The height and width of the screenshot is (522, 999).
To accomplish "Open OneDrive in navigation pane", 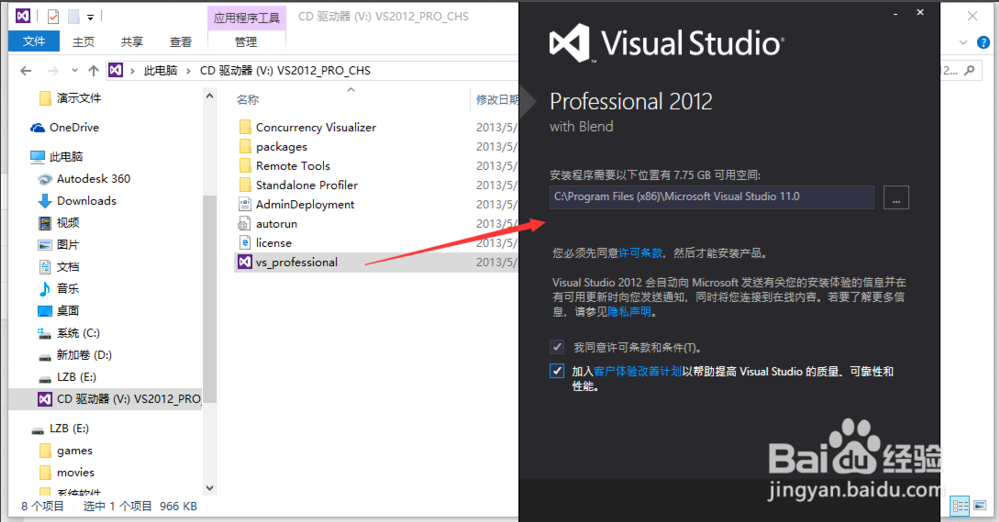I will 74,127.
